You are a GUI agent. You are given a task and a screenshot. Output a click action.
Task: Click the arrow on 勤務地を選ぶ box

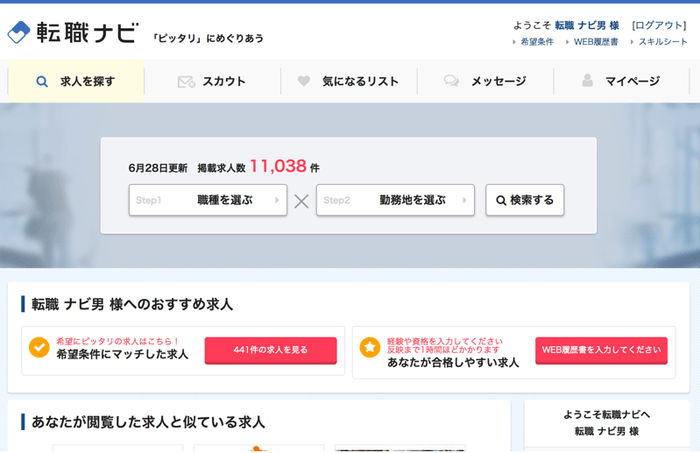[464, 200]
